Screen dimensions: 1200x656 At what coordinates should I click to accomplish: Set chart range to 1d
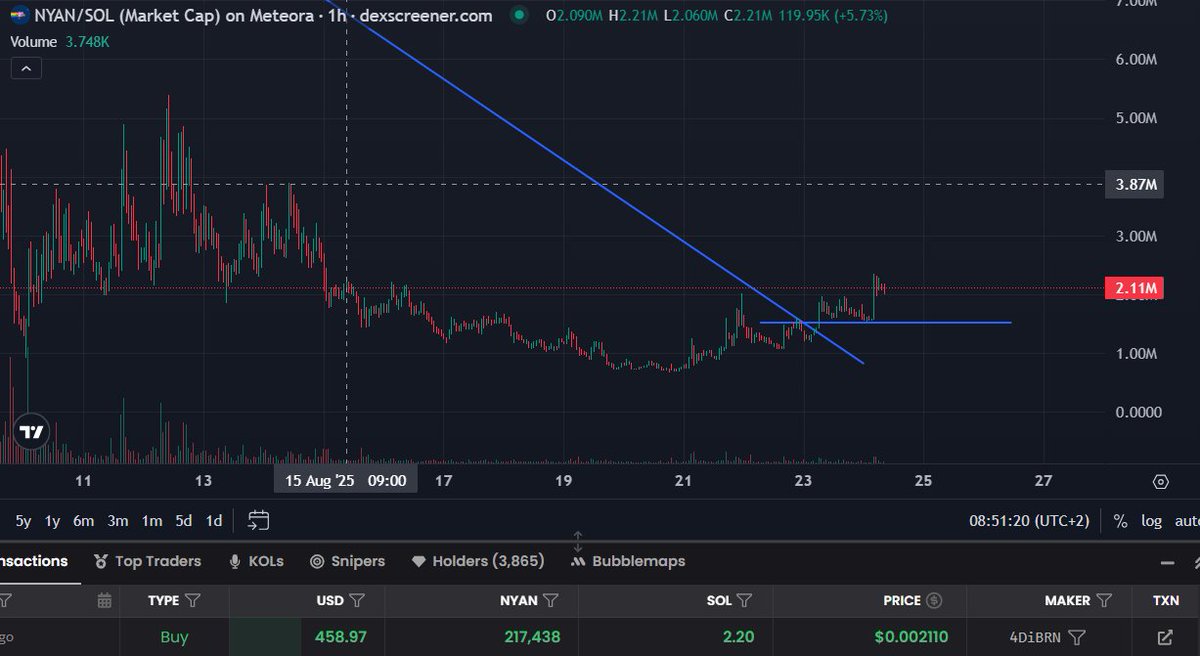[214, 520]
